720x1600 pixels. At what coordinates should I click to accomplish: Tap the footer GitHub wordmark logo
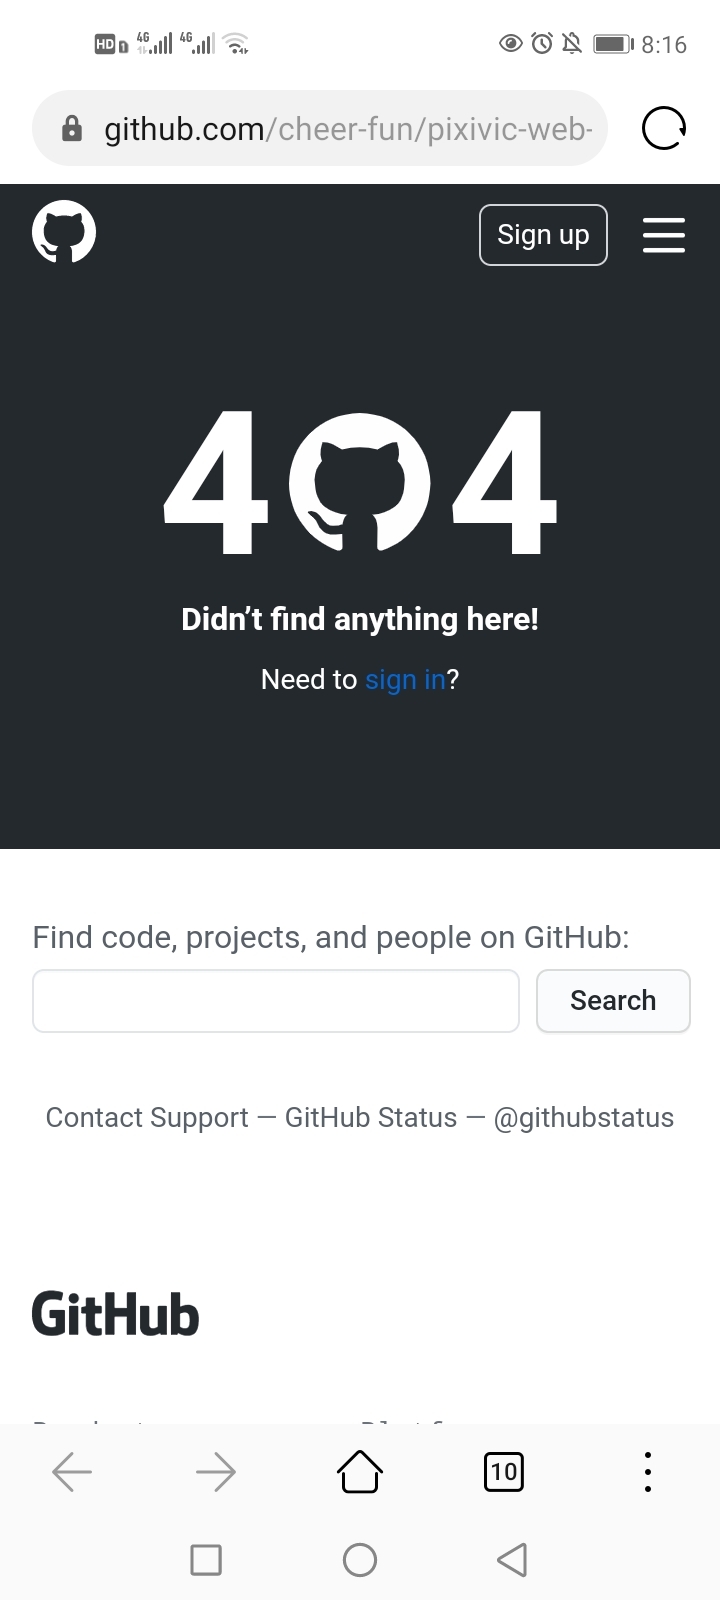point(116,1314)
